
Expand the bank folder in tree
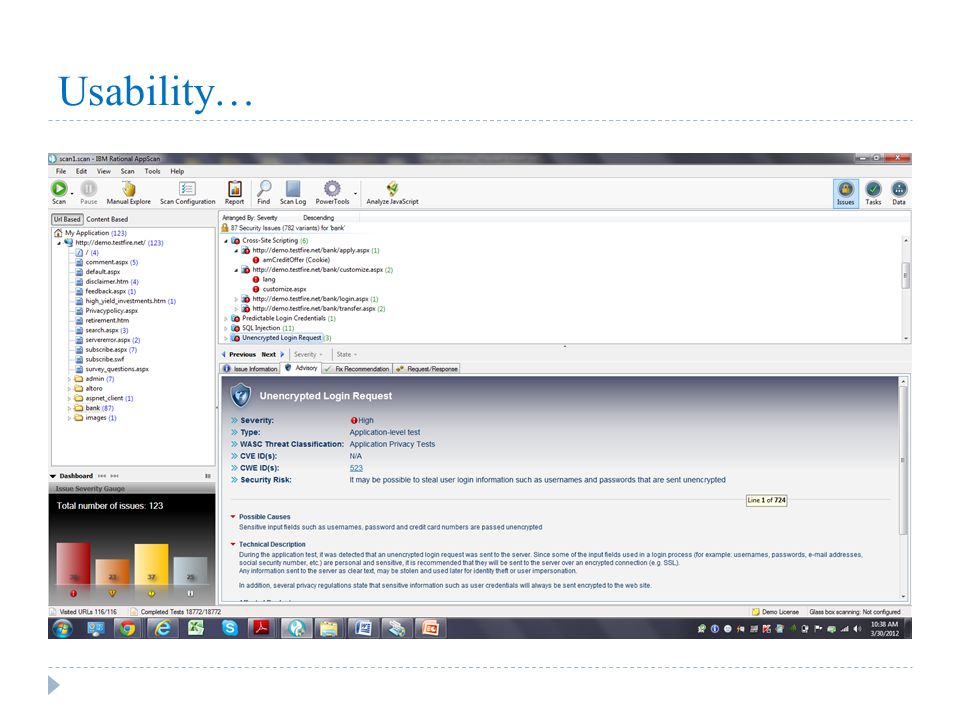69,408
